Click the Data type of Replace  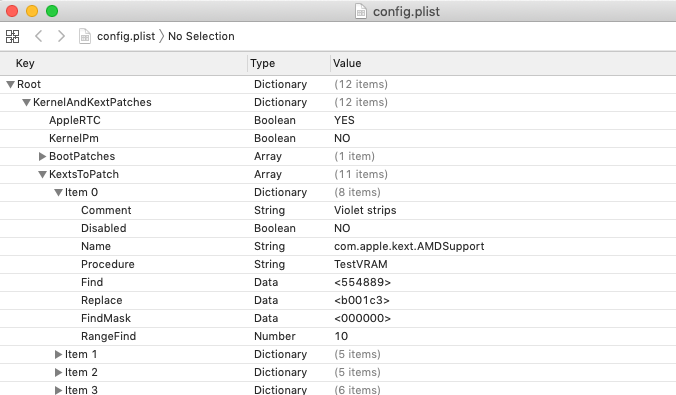click(266, 301)
